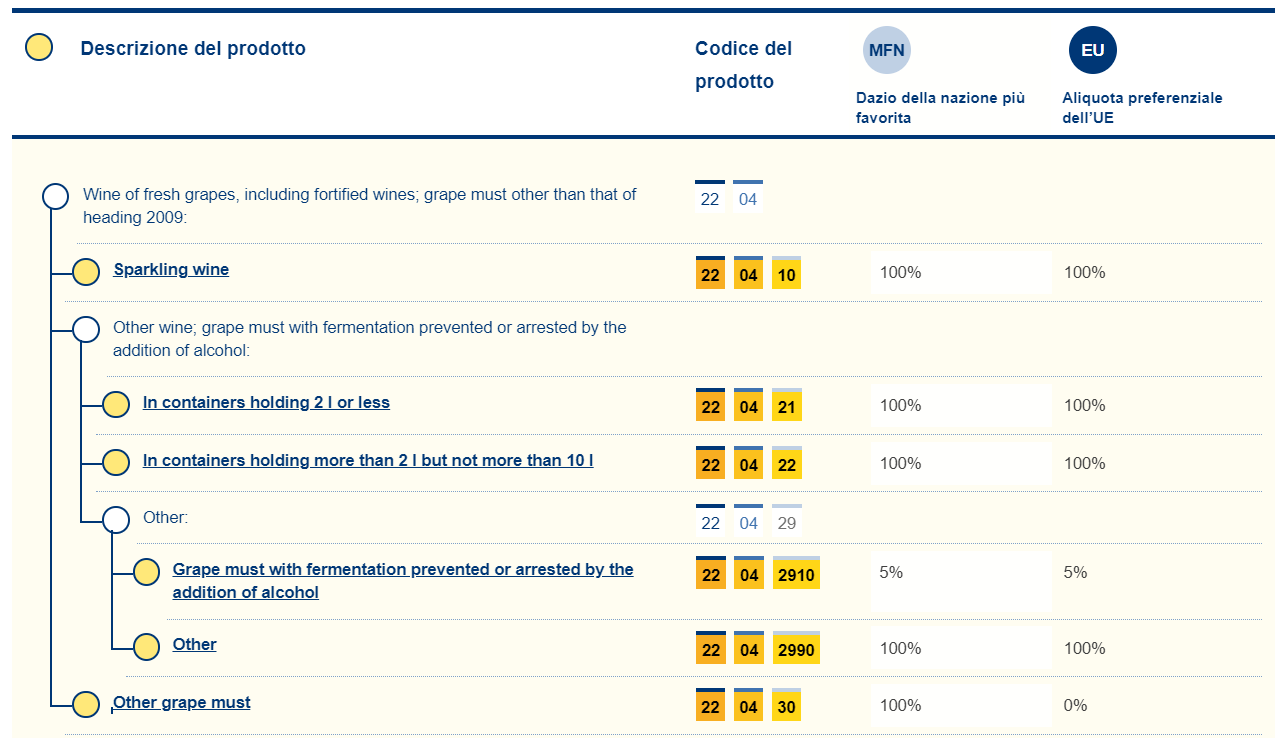Image resolution: width=1288 pixels, height=738 pixels.
Task: Click the EU circle badge
Action: [x=1092, y=50]
